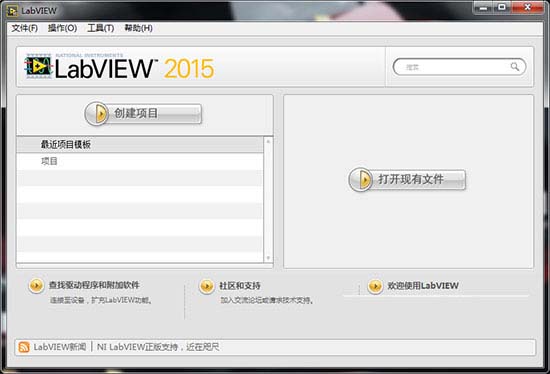Open LabVIEW新闻 news label

(x=60, y=347)
